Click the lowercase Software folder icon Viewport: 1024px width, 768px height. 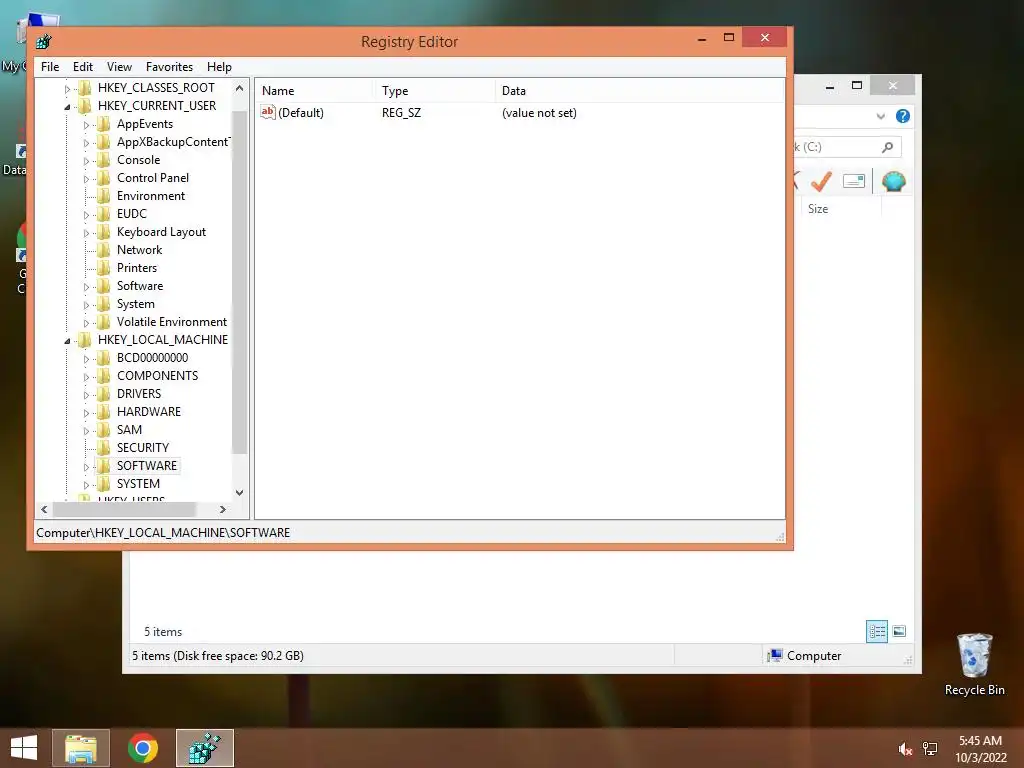tap(104, 285)
